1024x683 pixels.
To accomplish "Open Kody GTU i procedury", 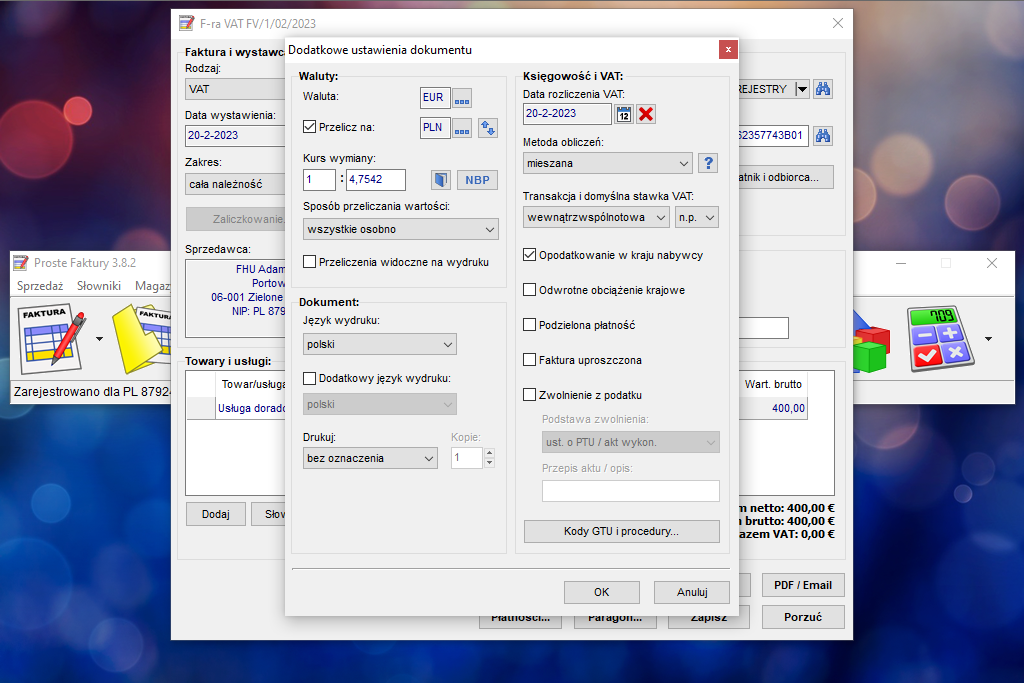I will click(622, 532).
